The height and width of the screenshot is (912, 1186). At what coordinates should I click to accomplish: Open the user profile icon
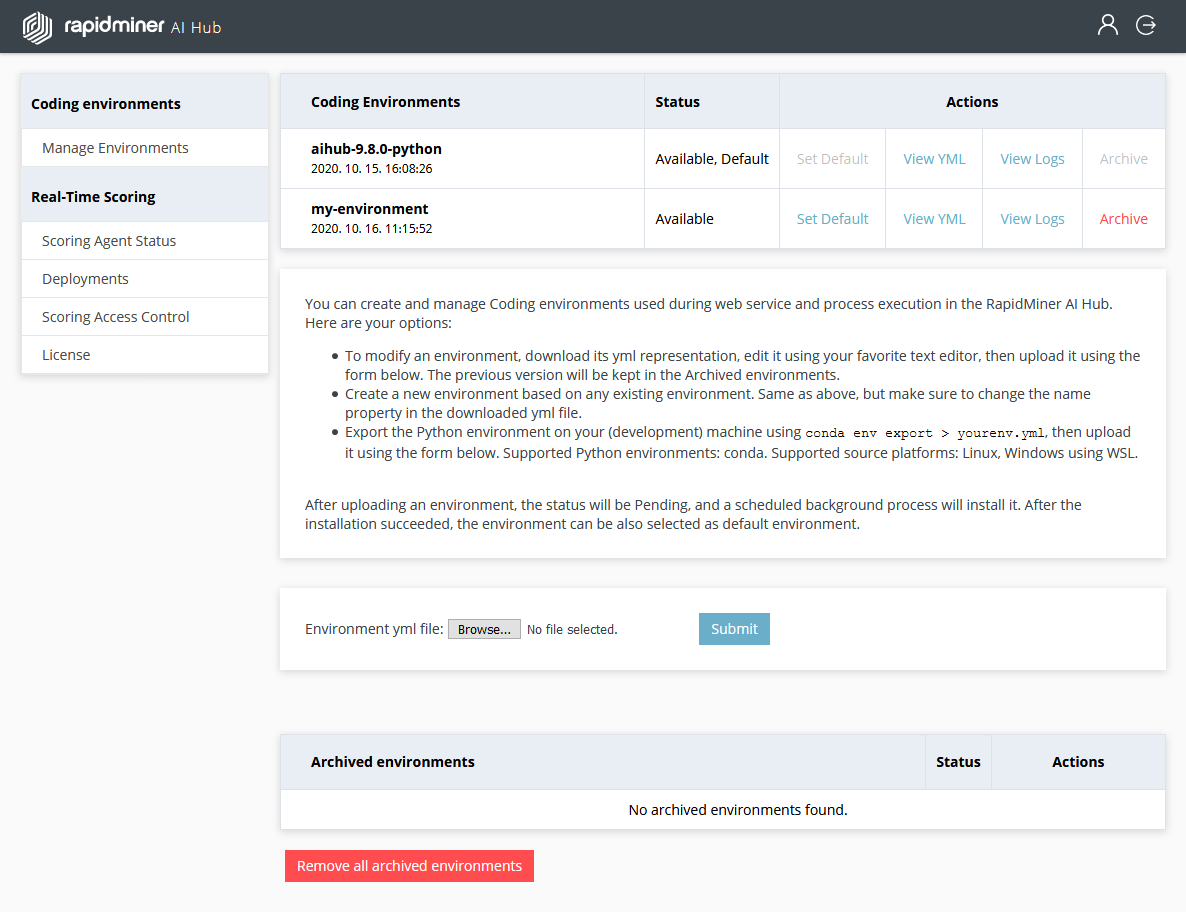1107,25
